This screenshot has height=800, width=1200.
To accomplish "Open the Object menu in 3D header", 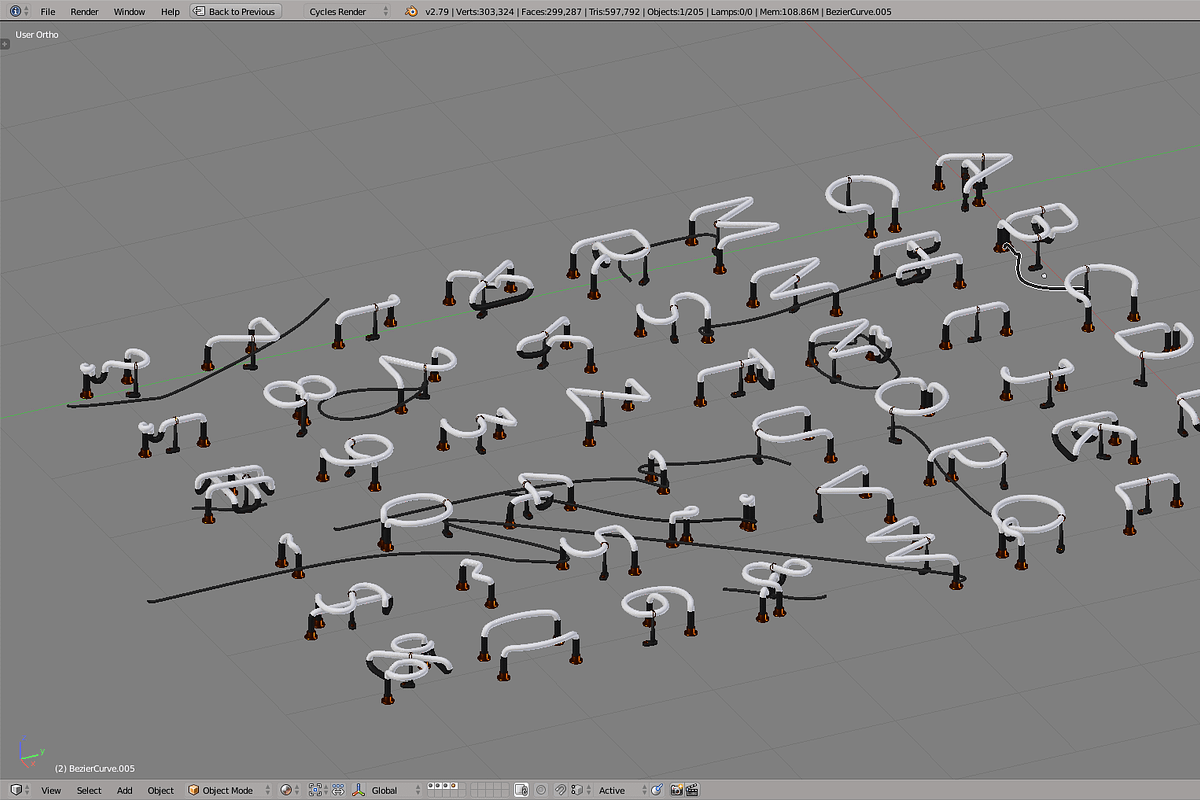I will (161, 790).
